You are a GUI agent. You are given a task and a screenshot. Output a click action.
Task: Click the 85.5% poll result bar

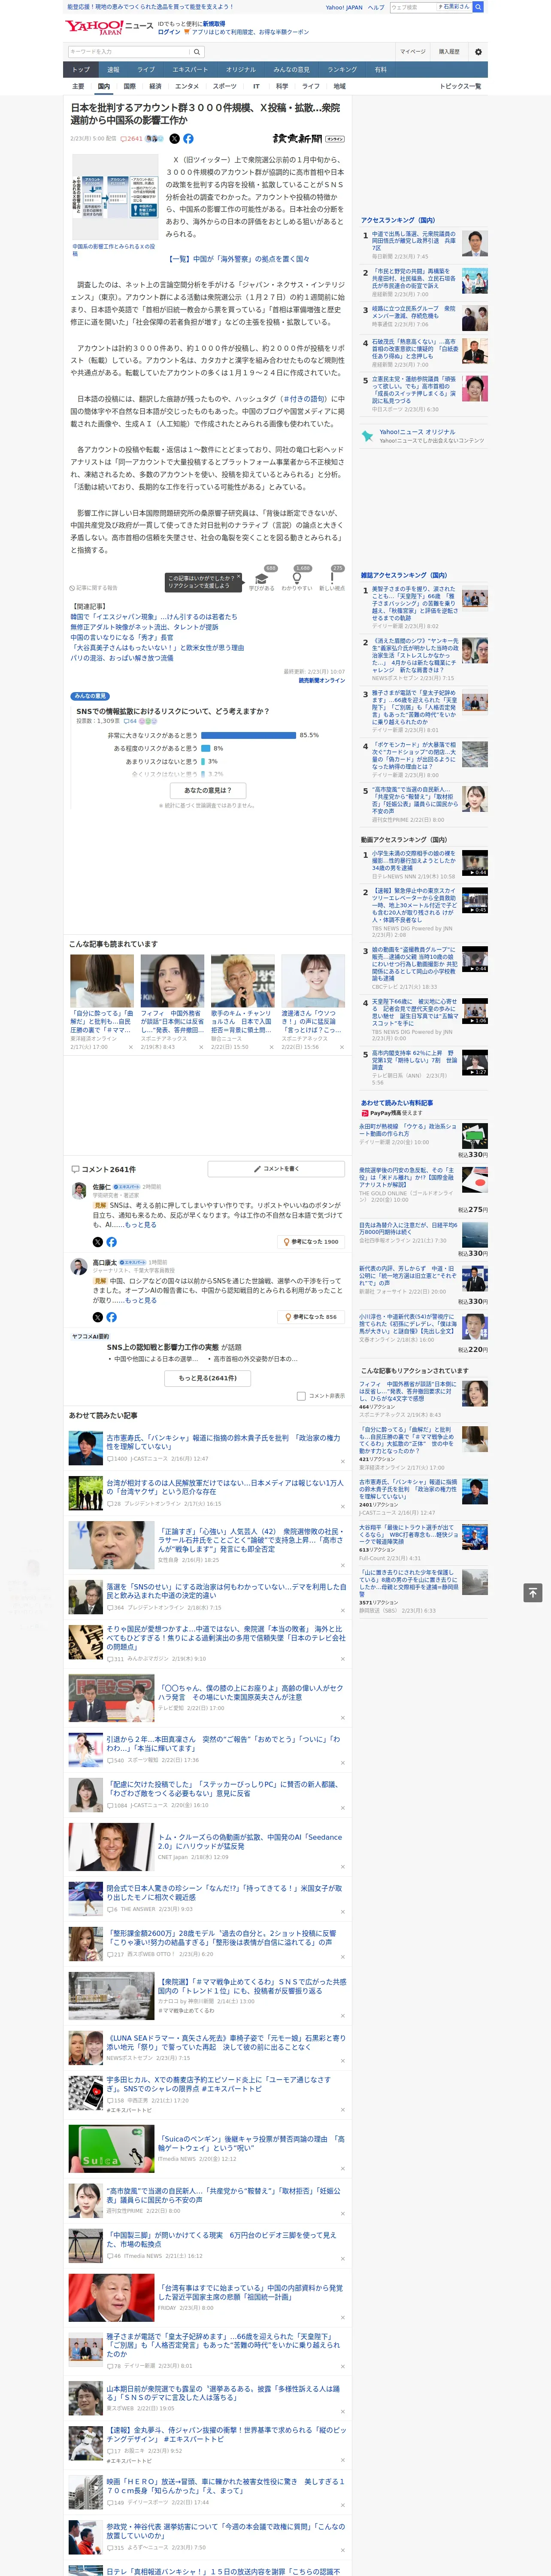pos(249,735)
